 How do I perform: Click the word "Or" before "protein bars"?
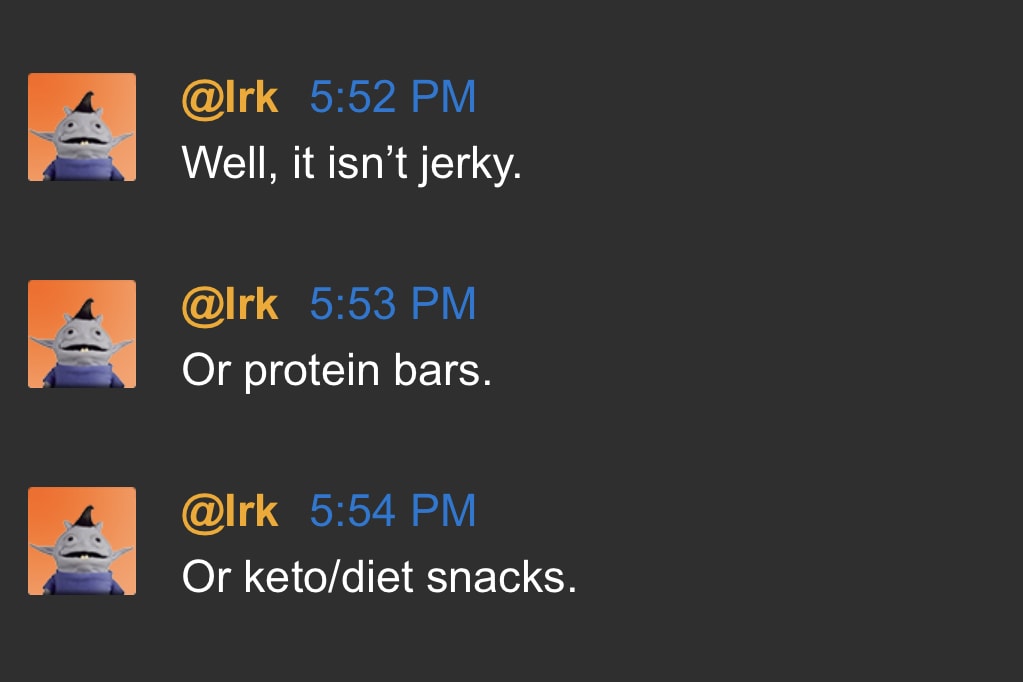(206, 371)
